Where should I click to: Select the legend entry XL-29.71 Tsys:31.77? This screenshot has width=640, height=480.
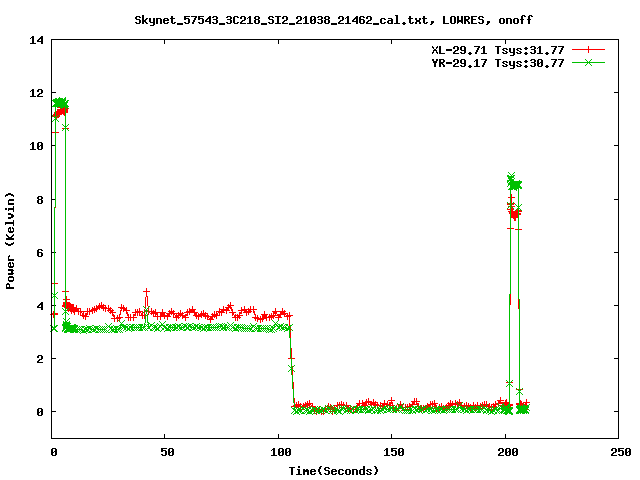point(498,50)
